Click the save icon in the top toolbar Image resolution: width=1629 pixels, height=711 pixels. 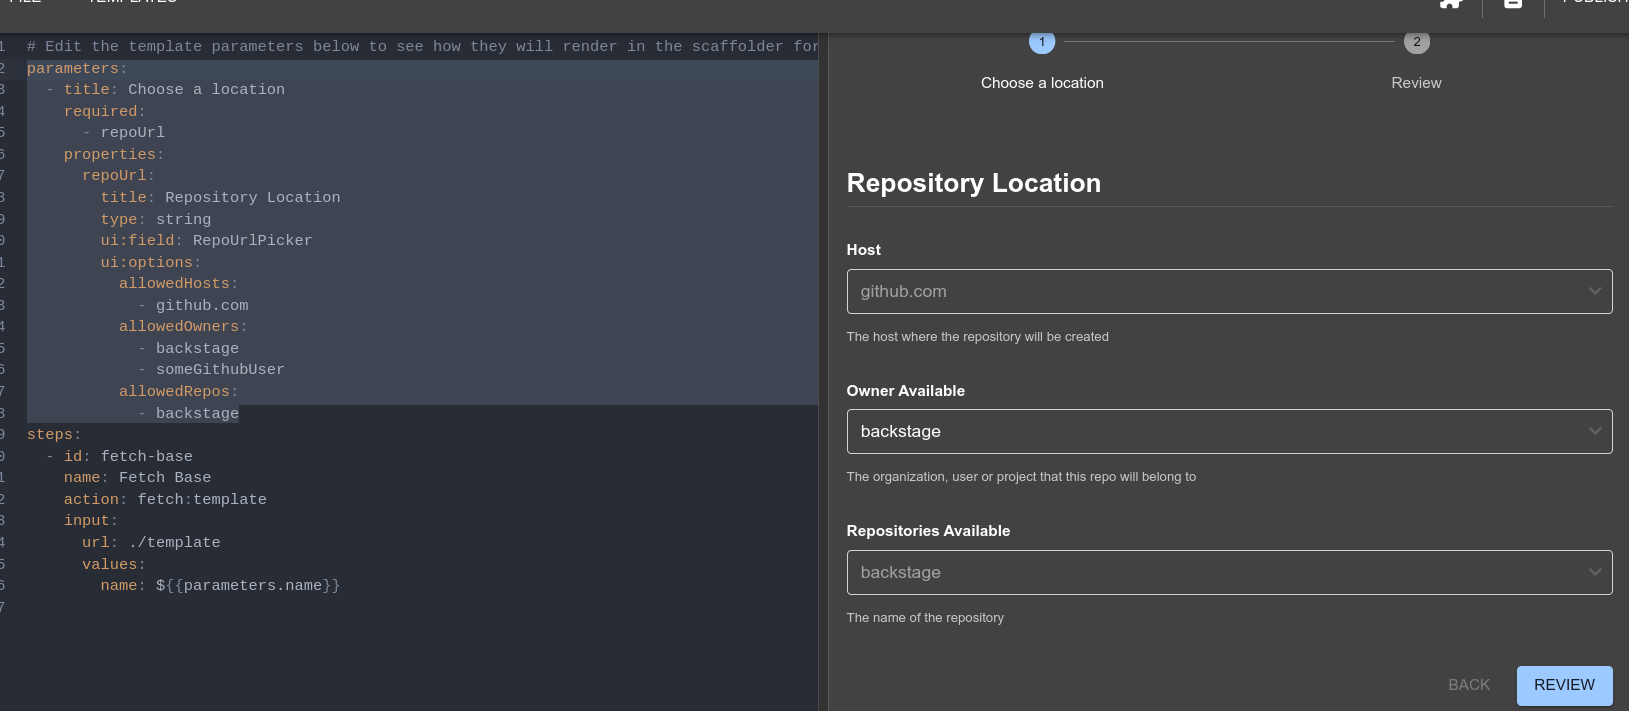point(1512,3)
